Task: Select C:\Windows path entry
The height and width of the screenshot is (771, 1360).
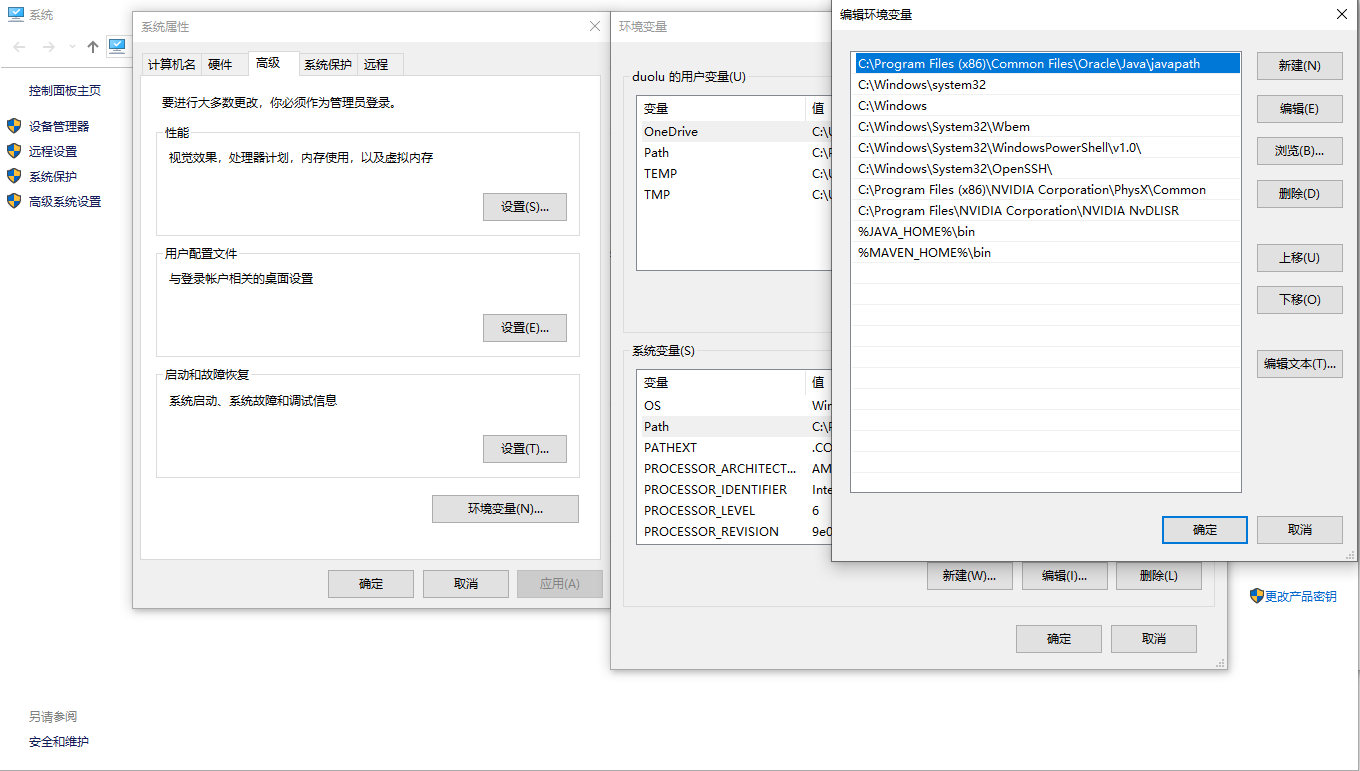Action: point(1046,105)
